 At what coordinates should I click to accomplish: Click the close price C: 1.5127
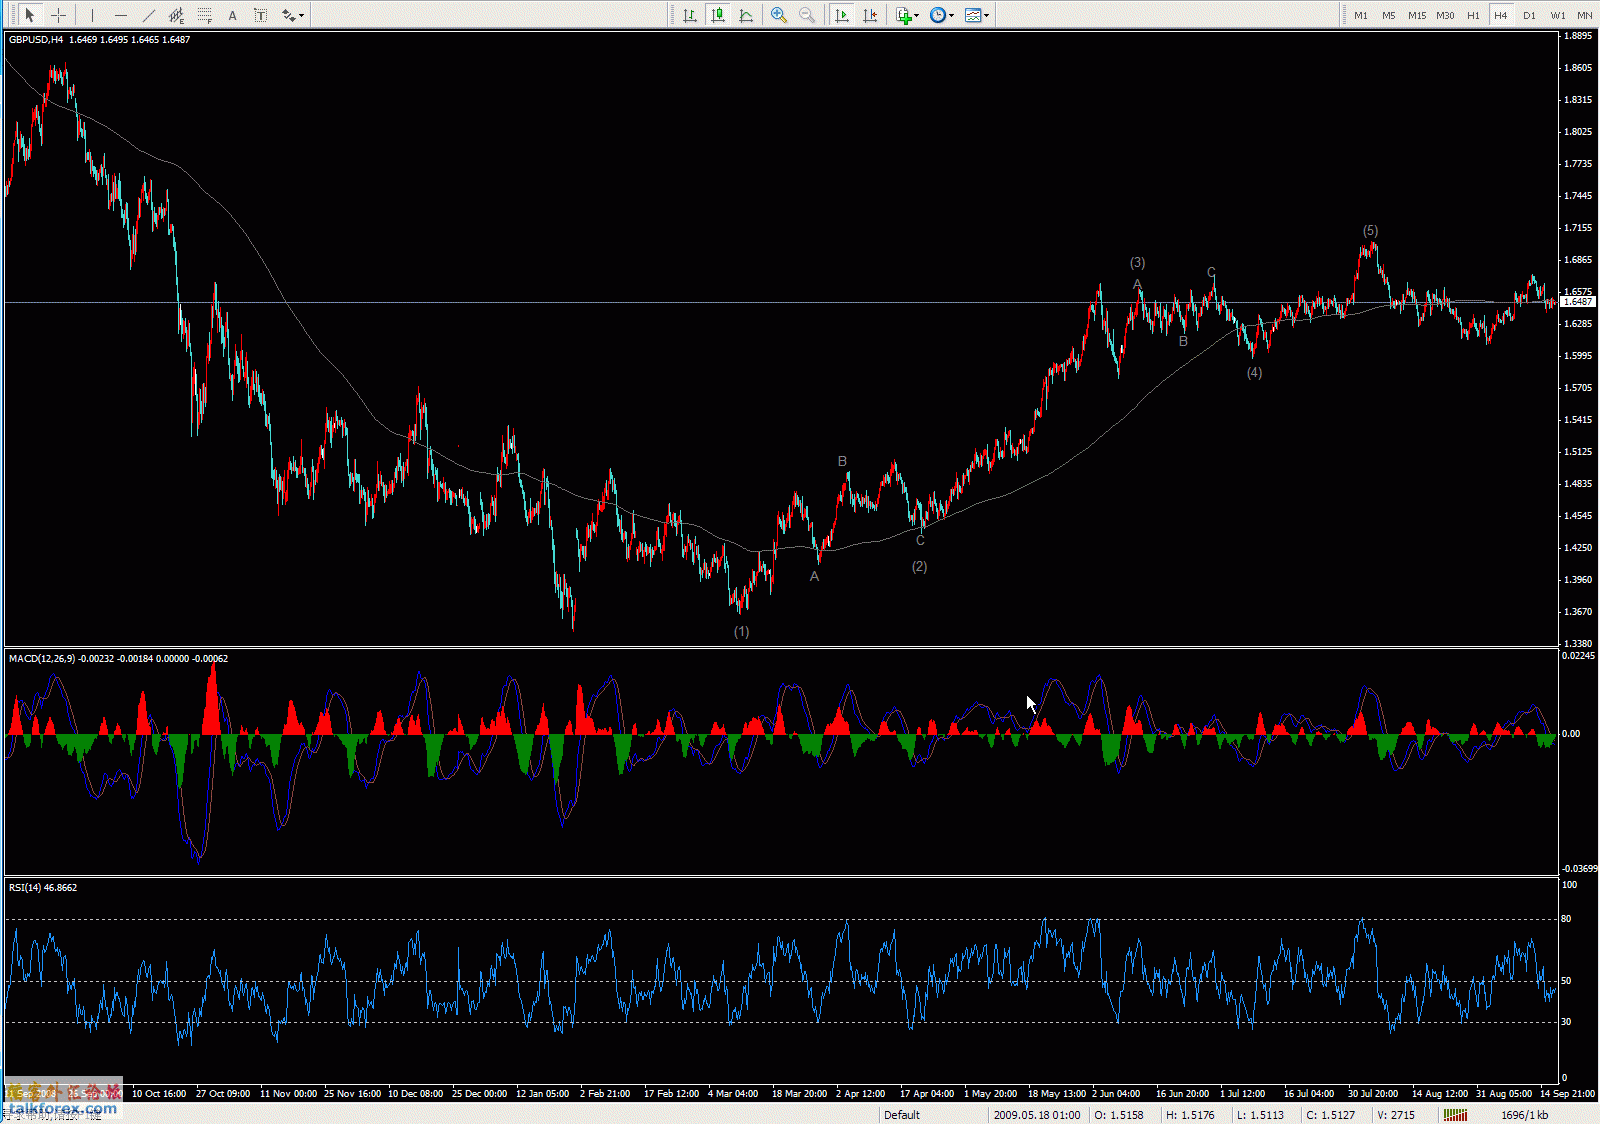coord(1331,1115)
